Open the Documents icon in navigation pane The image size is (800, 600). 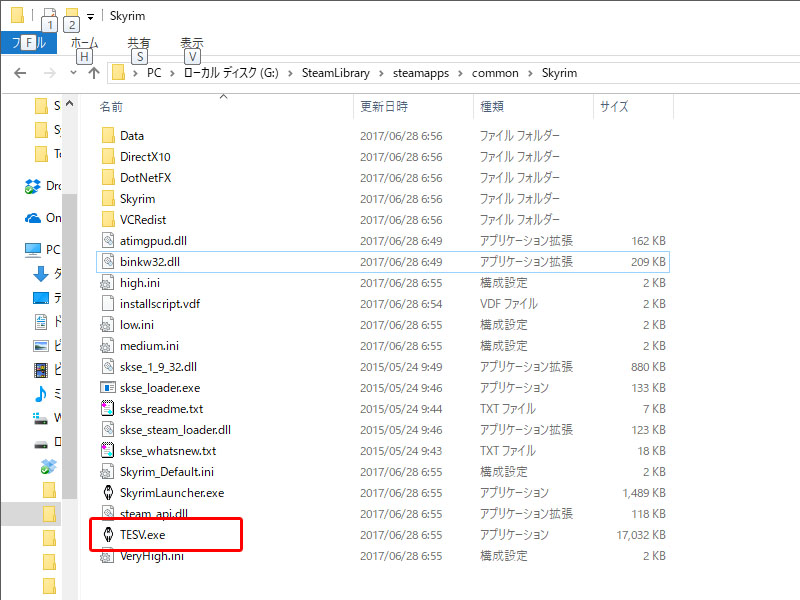[41, 321]
